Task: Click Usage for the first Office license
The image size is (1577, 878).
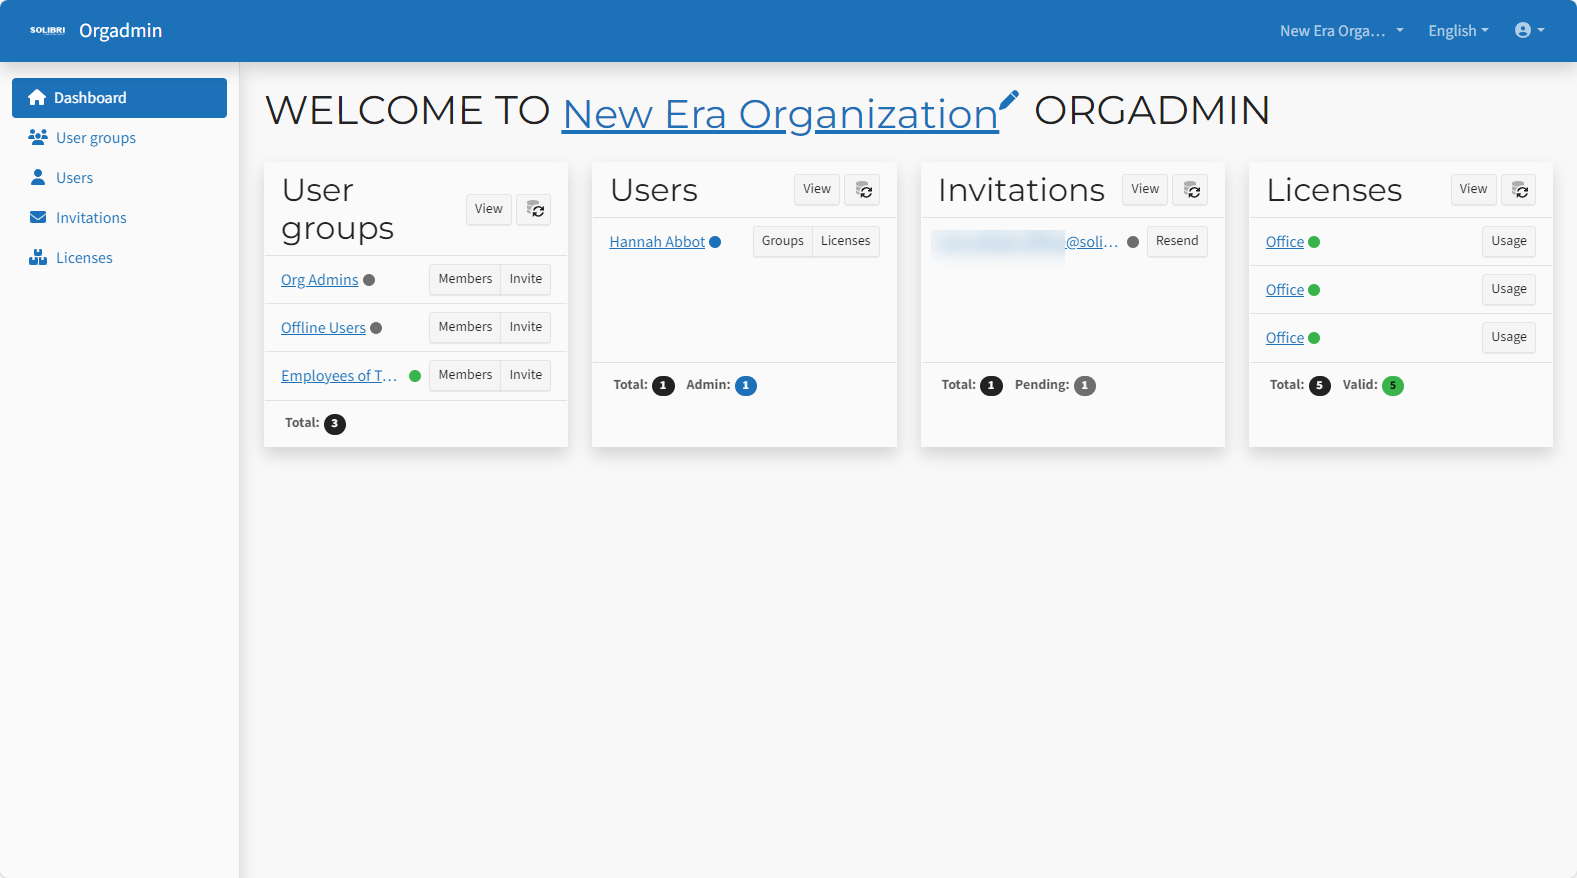Action: (x=1509, y=241)
